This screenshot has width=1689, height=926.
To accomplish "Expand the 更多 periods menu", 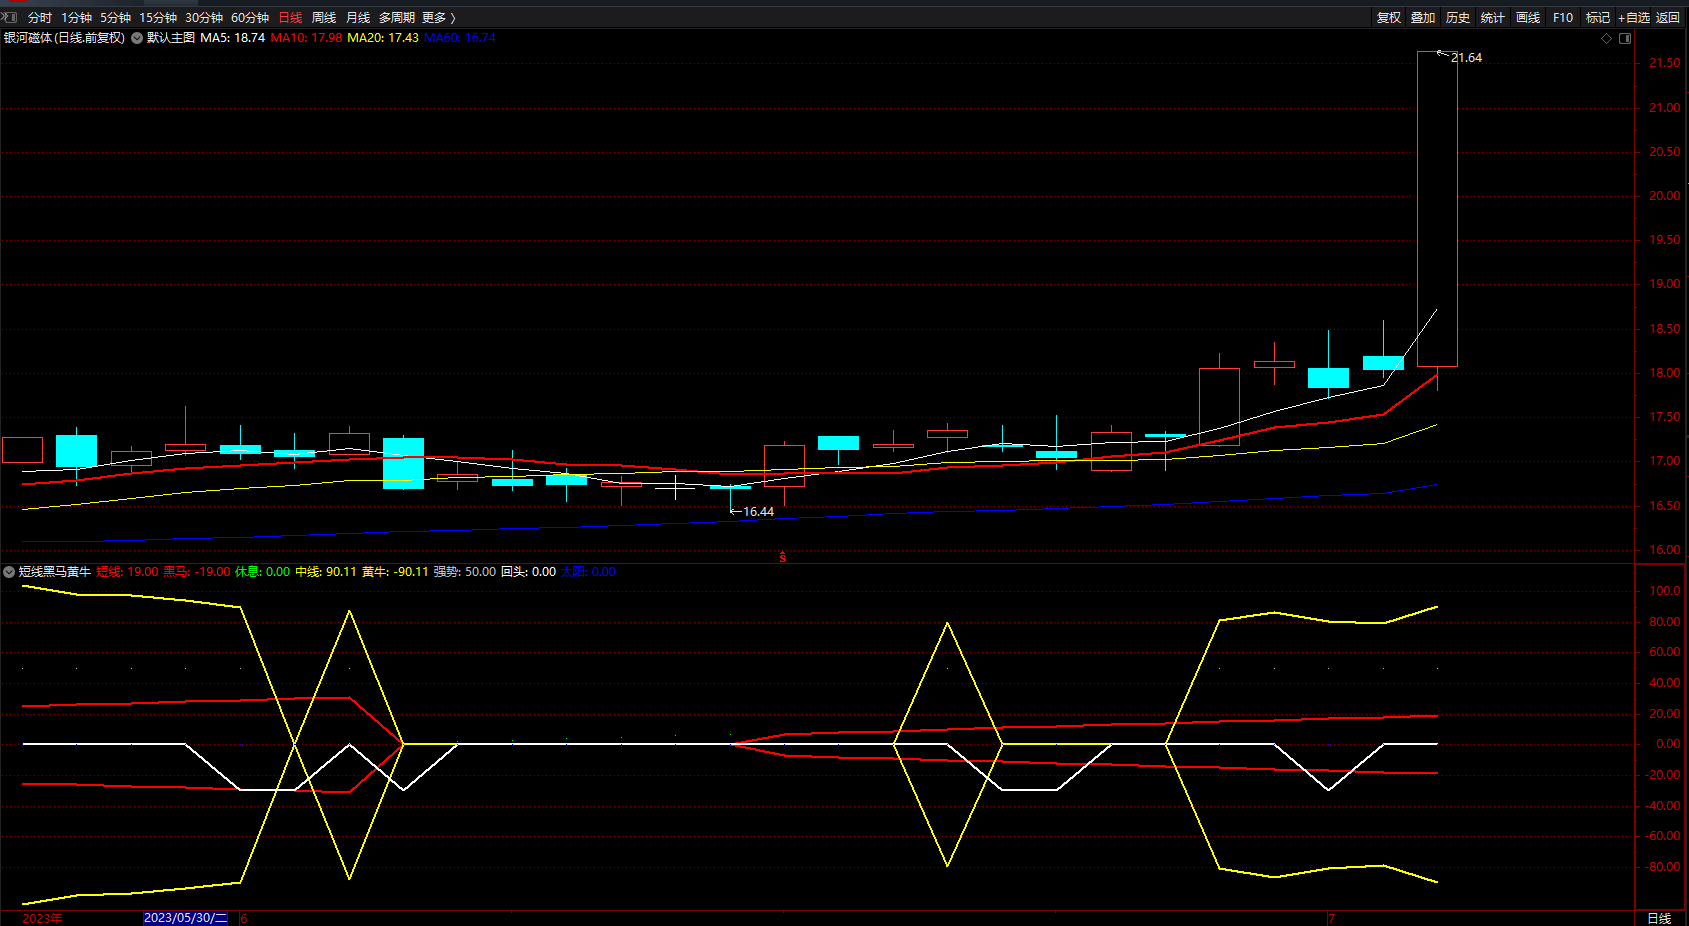I will [x=438, y=18].
